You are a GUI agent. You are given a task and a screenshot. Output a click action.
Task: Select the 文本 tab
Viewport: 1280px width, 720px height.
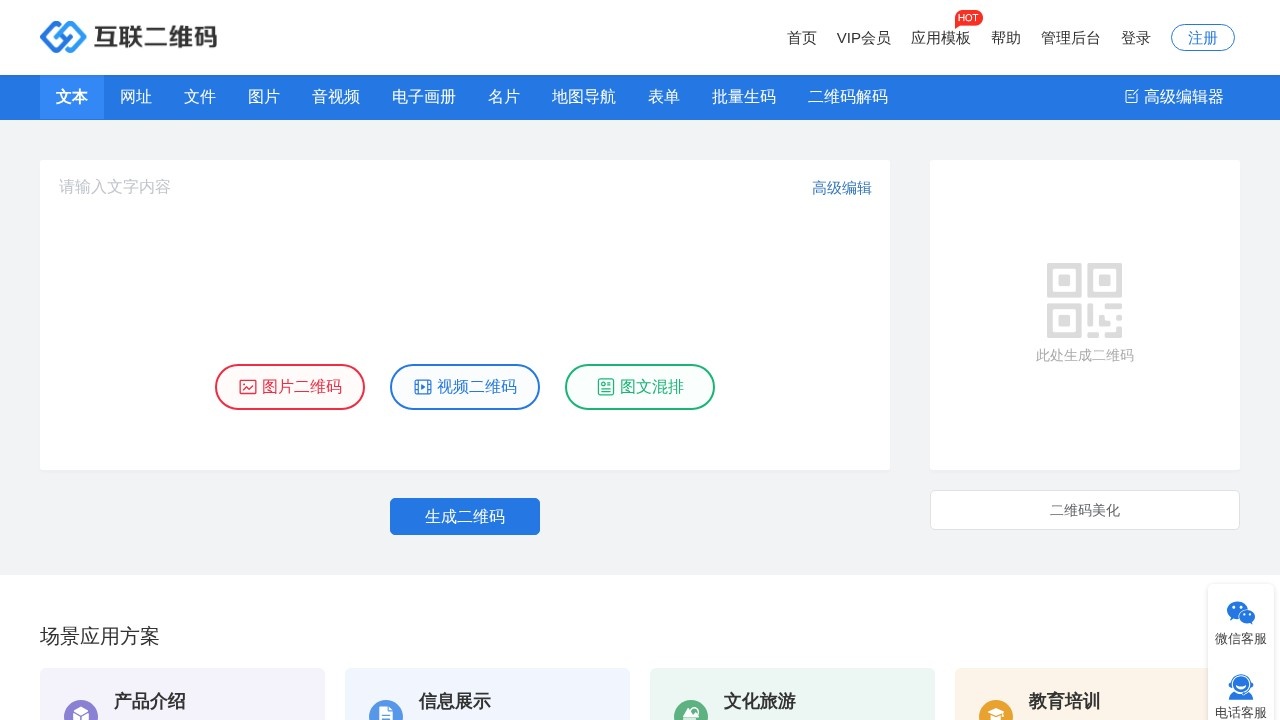[x=72, y=97]
